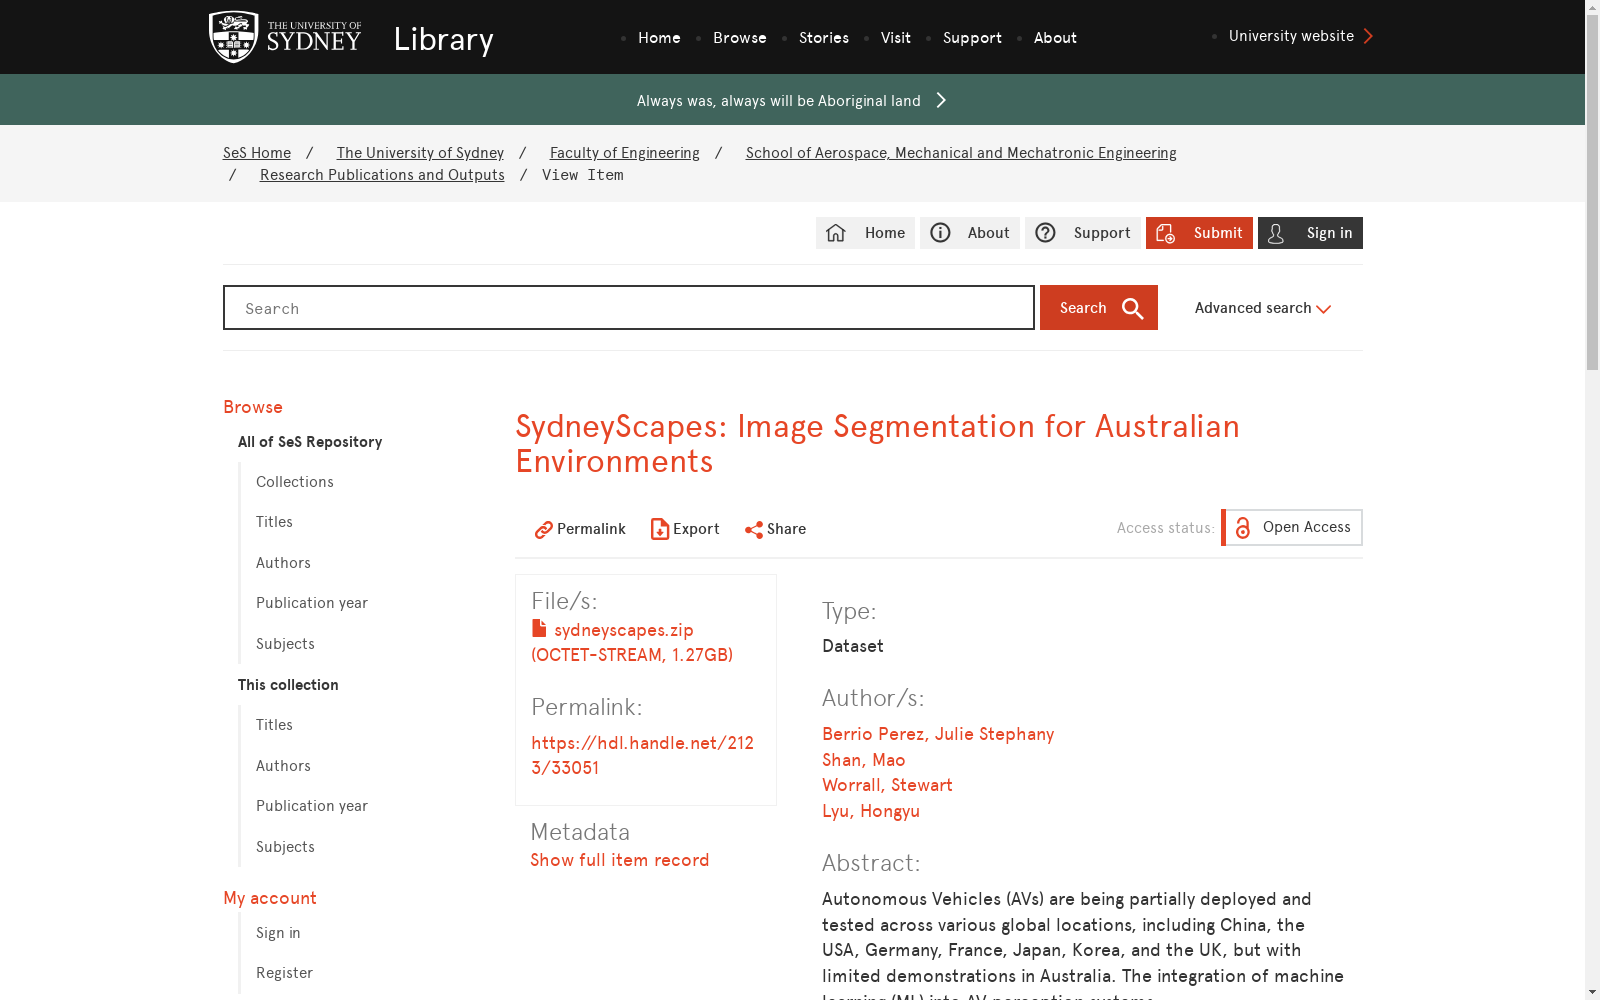
Task: Browse Subjects under All of SeS Repository
Action: click(285, 644)
